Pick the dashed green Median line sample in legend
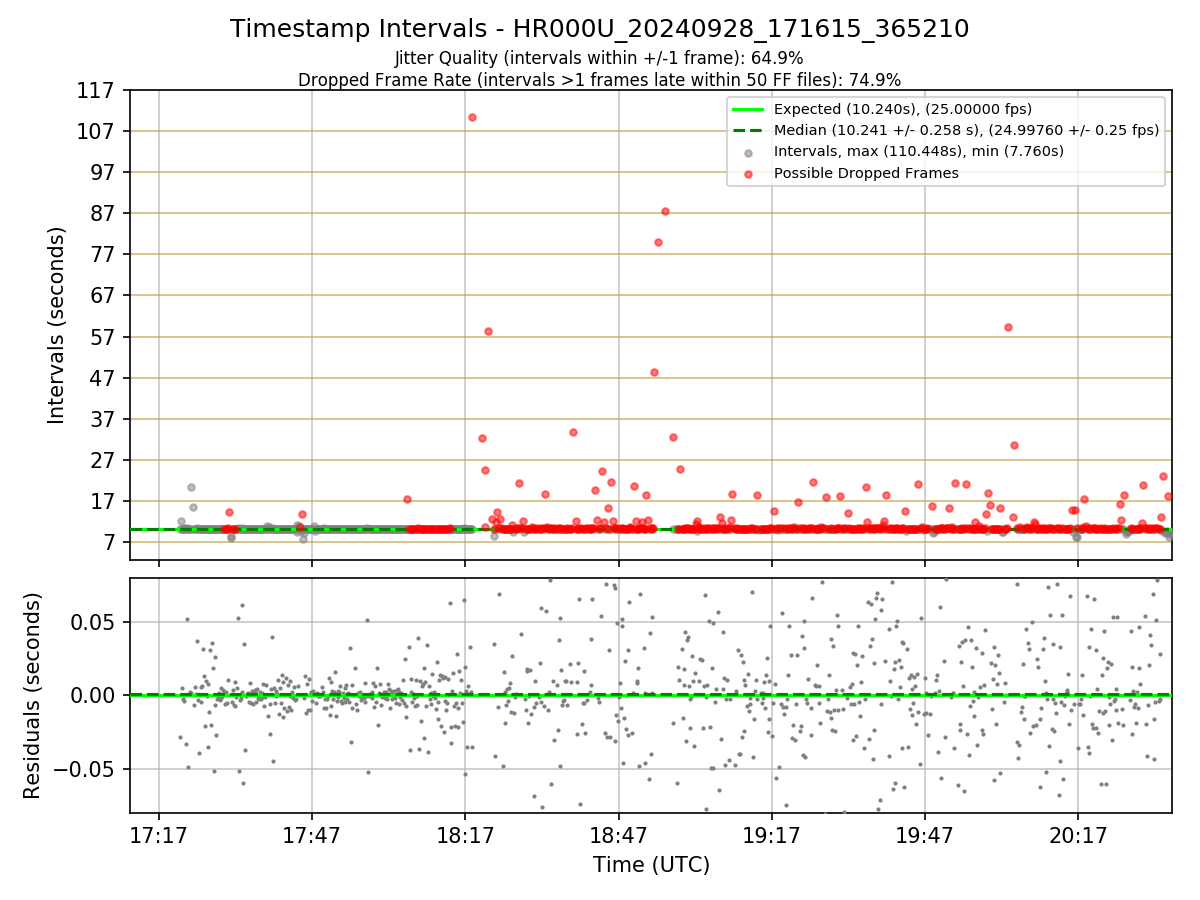This screenshot has height=900, width=1200. point(749,130)
